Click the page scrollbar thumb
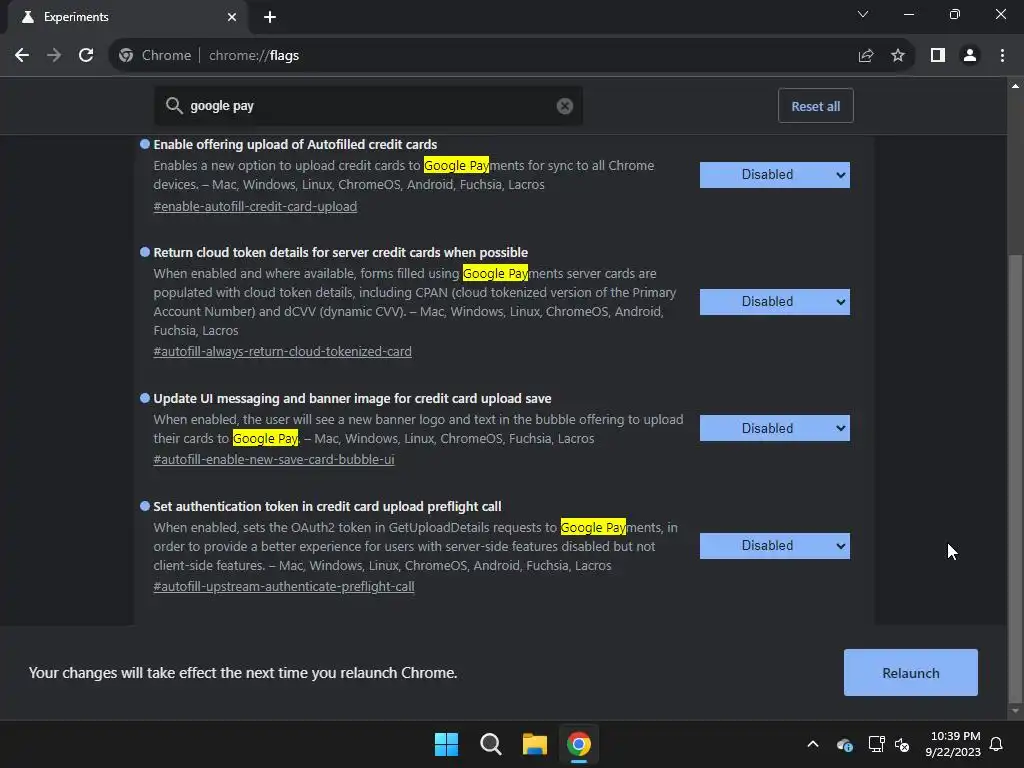This screenshot has width=1024, height=768. tap(1015, 479)
